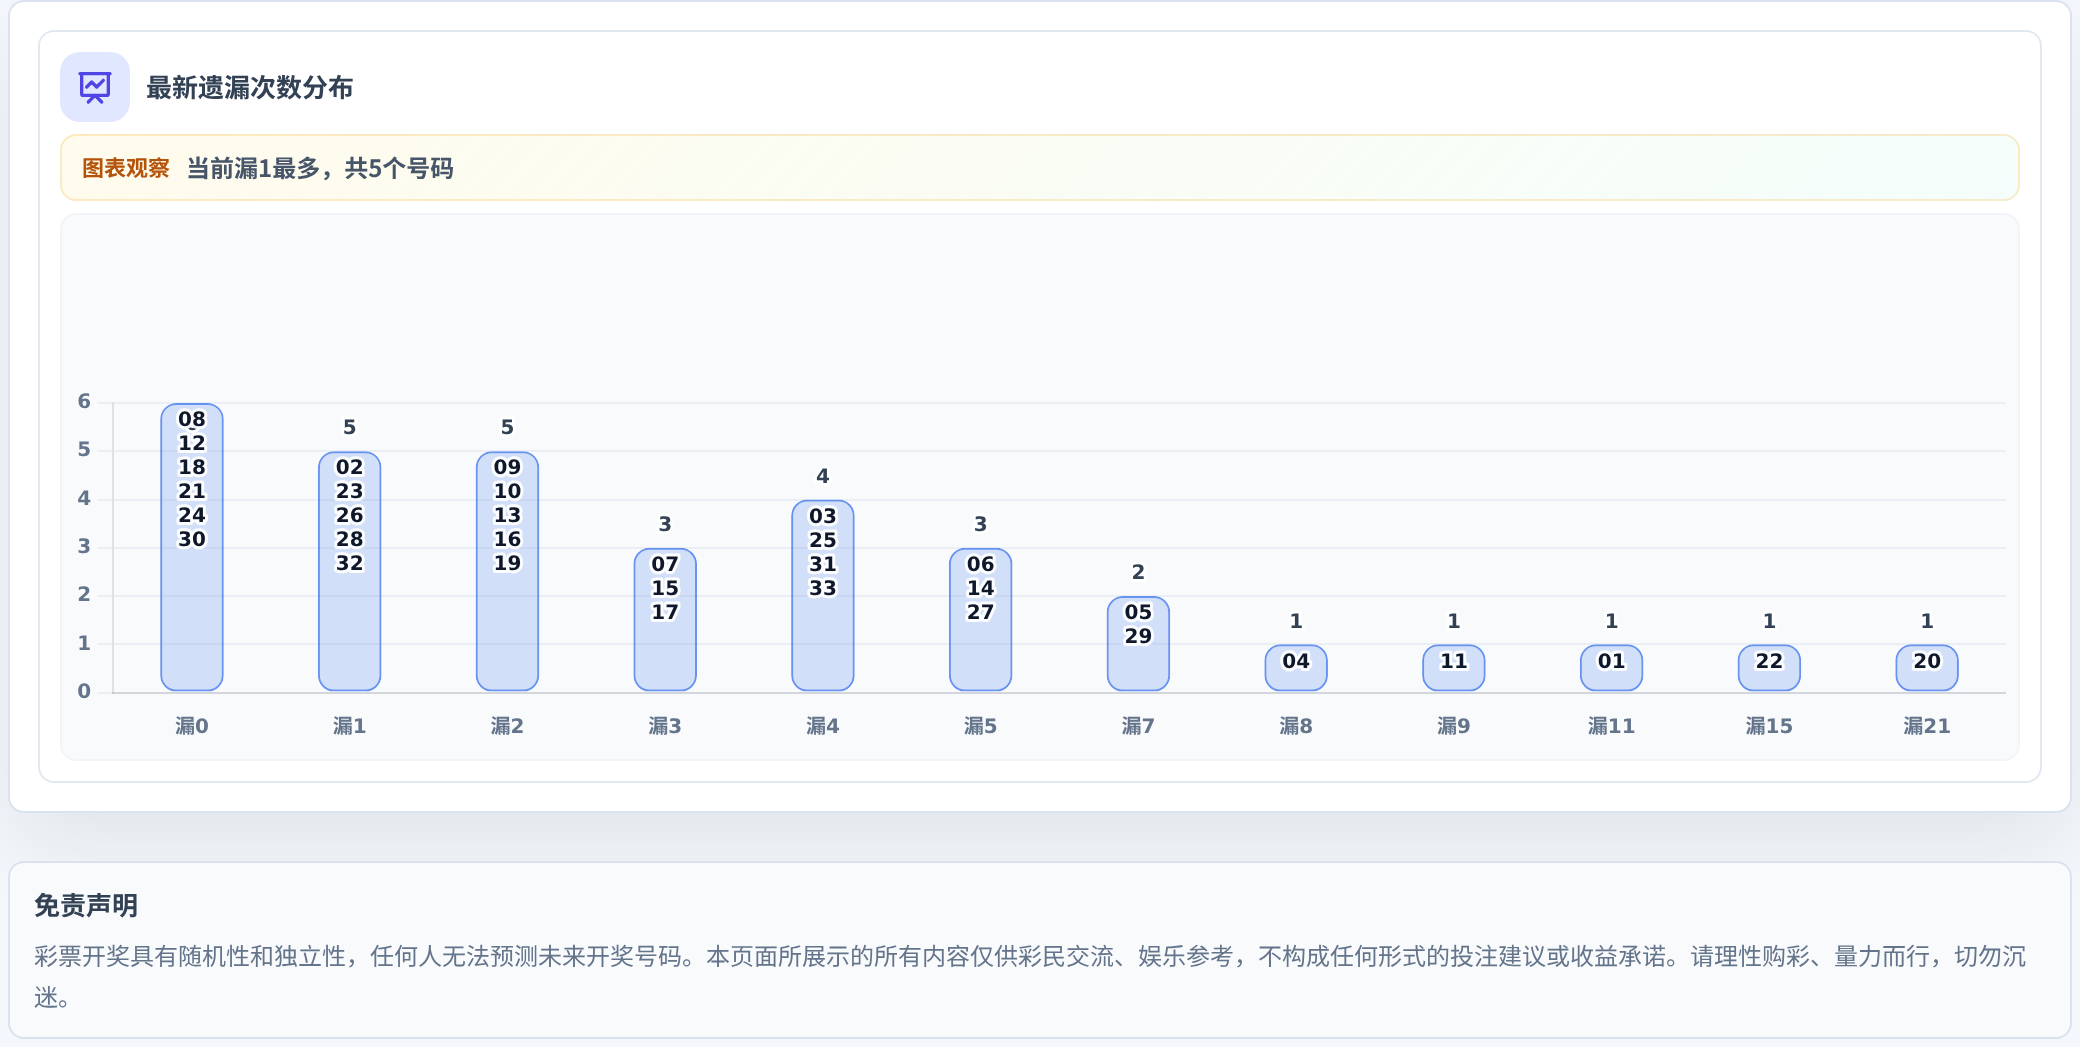This screenshot has width=2080, height=1047.
Task: Click the x-axis label 漏8
Action: coord(1296,726)
